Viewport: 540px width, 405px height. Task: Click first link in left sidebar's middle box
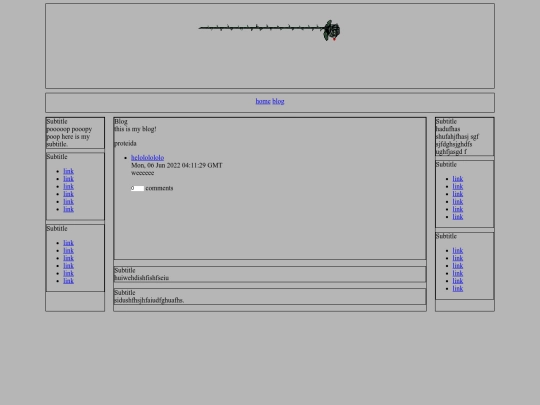point(69,171)
